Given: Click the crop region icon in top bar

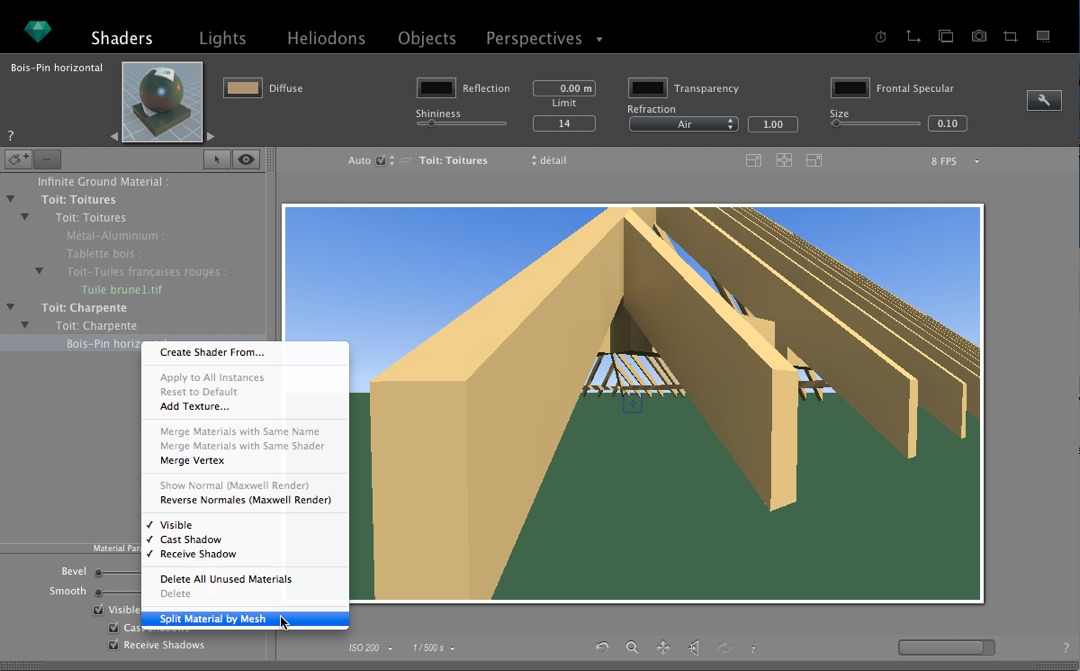Looking at the screenshot, I should pyautogui.click(x=1011, y=37).
